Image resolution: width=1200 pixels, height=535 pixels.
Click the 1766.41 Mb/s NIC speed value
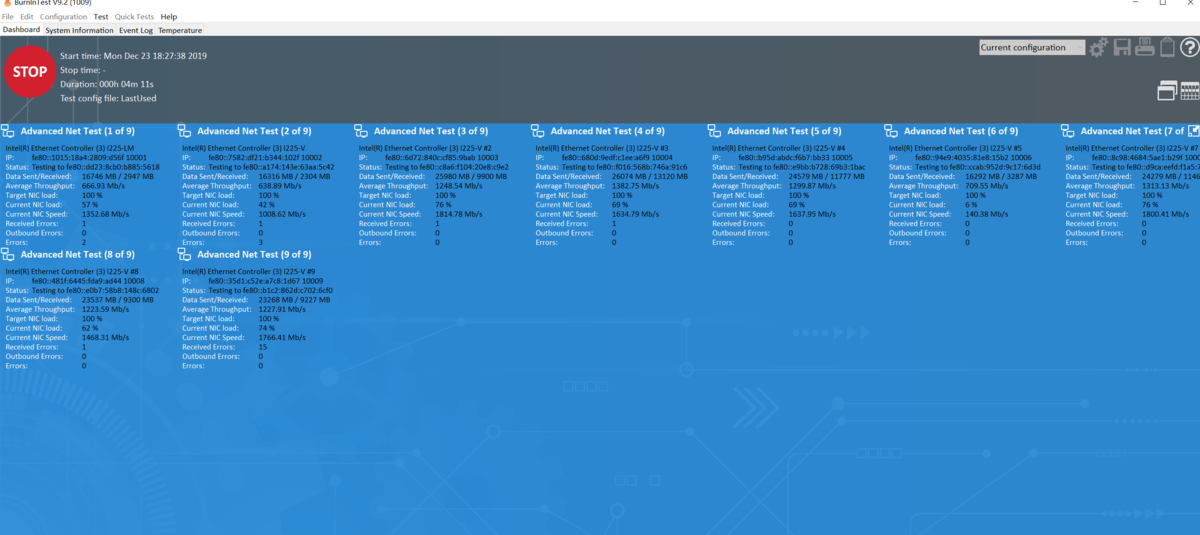[284, 337]
